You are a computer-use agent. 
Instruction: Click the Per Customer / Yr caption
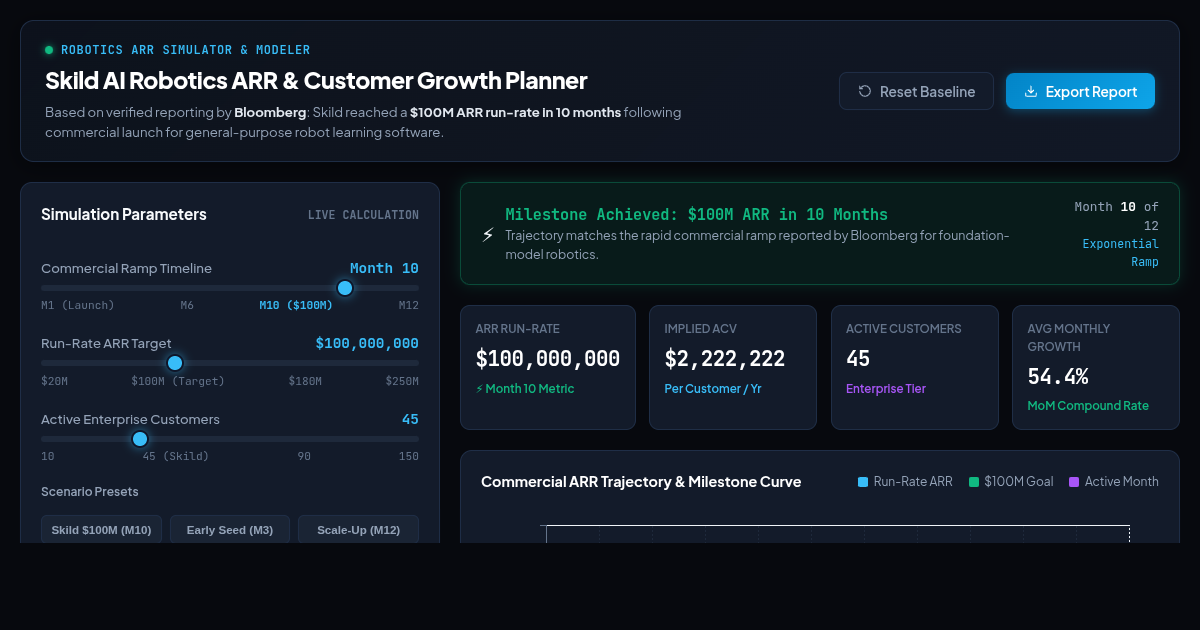point(713,389)
